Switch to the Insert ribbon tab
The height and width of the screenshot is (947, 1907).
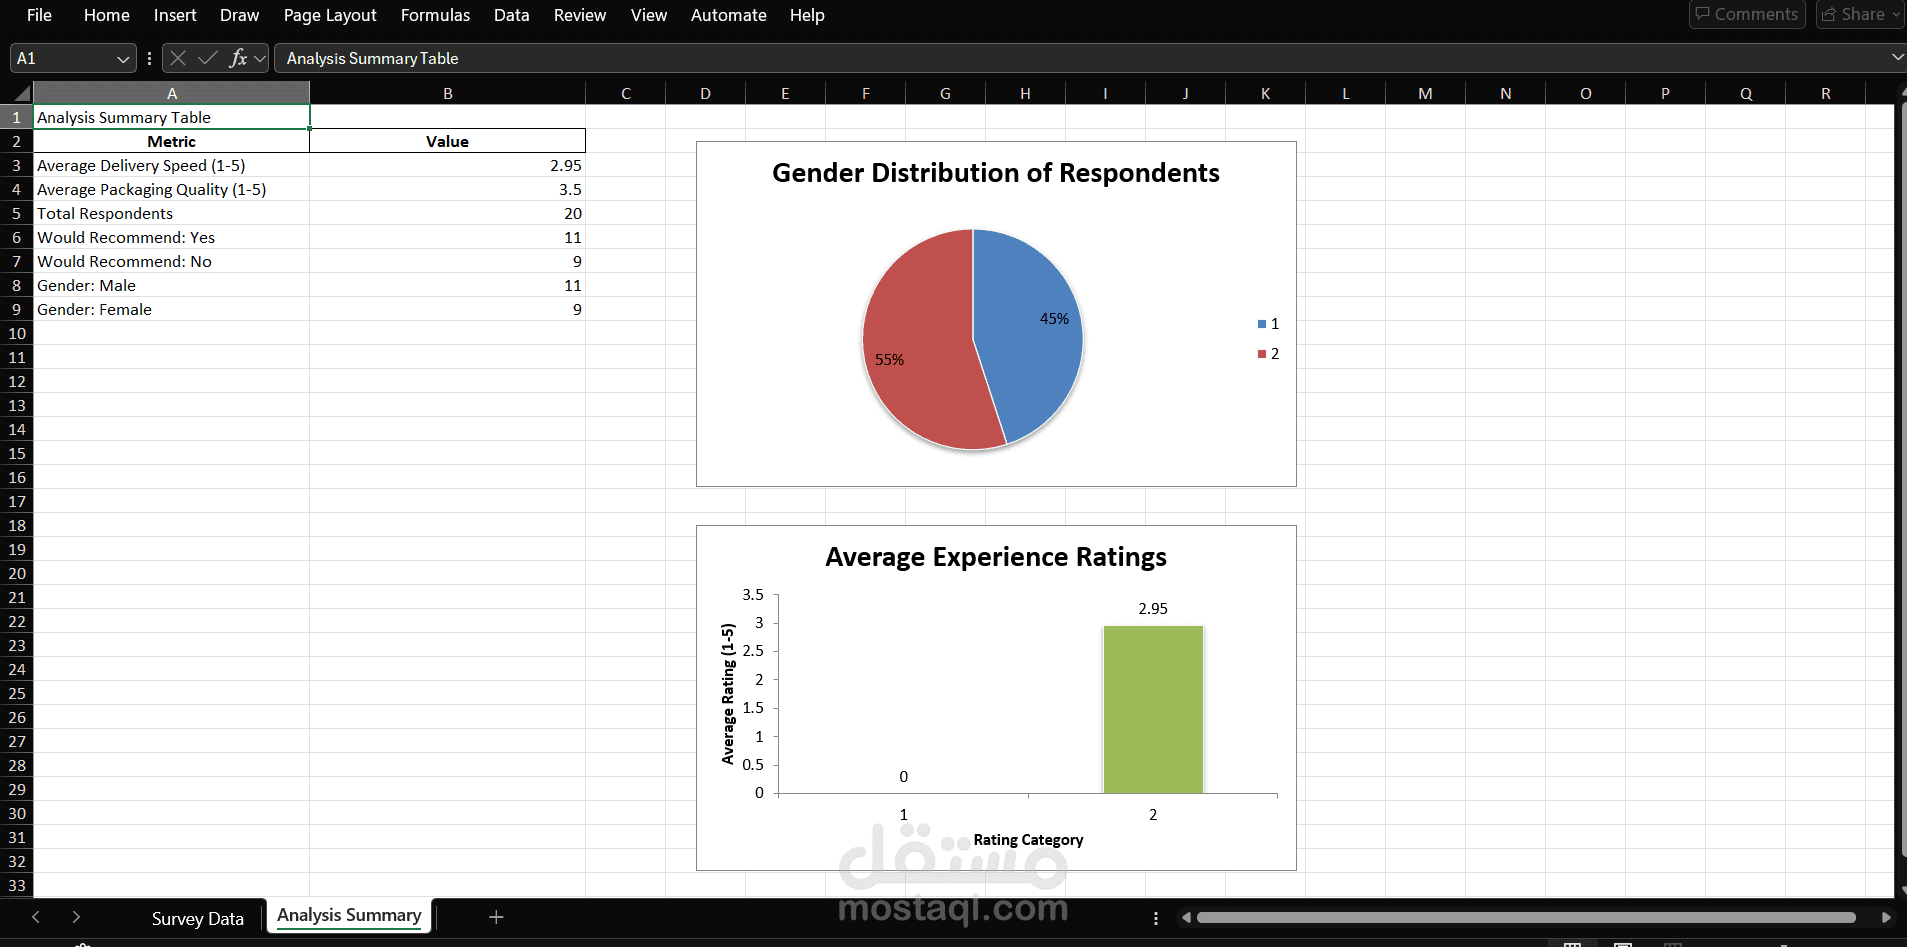(175, 15)
